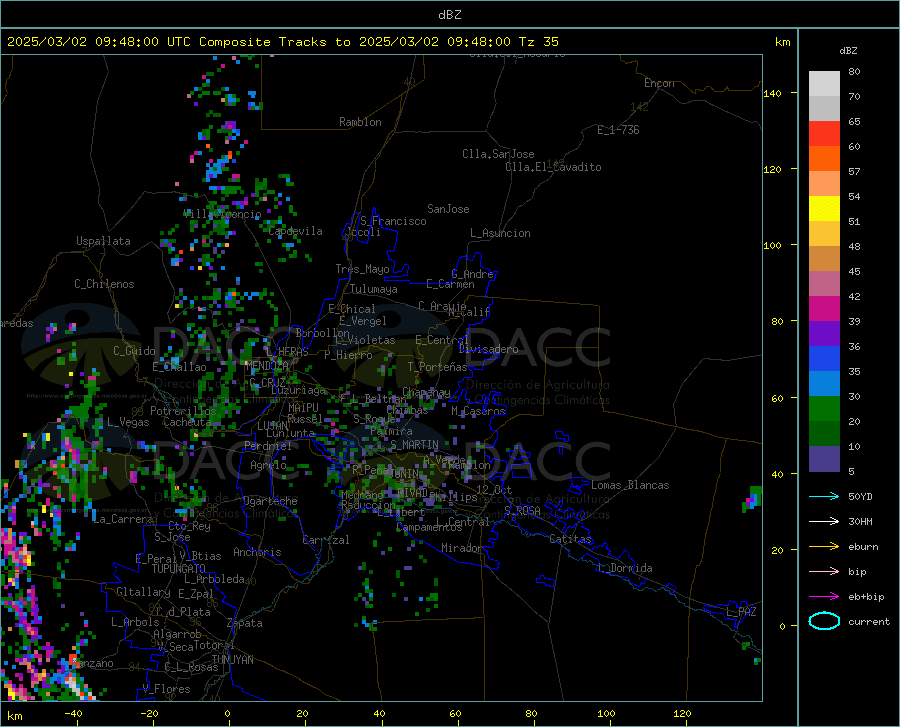Viewport: 900px width, 727px height.
Task: Click the SanJose label on map
Action: 448,209
